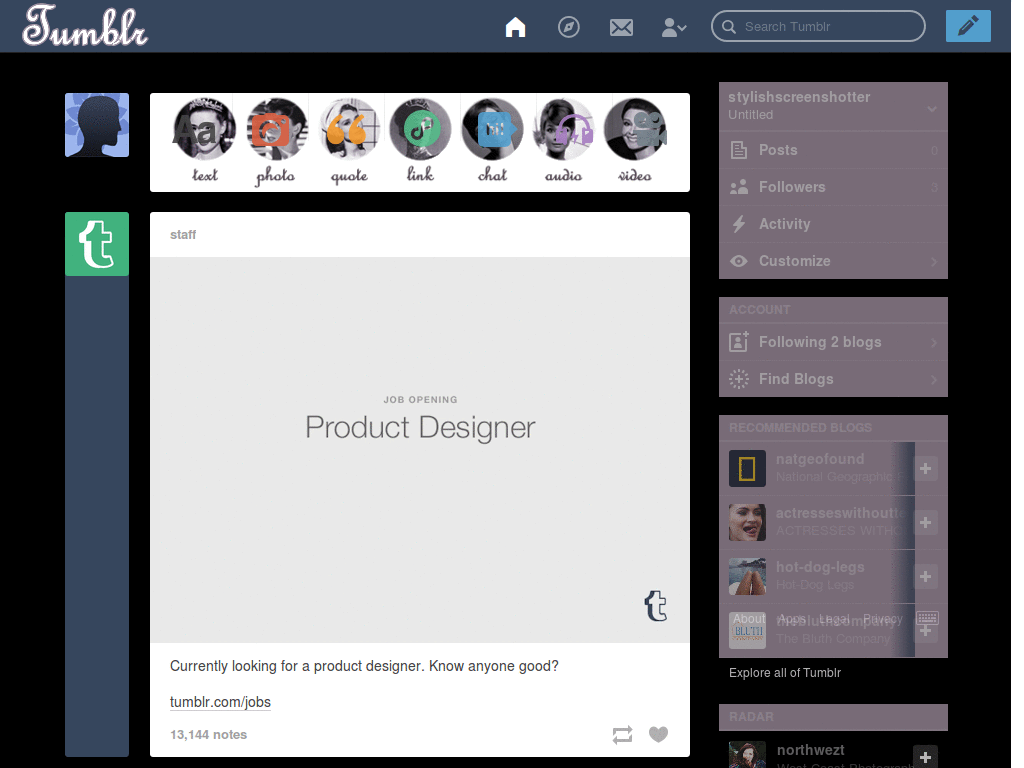1024x768 pixels.
Task: Follow hot-dog-legs with plus button
Action: [925, 577]
